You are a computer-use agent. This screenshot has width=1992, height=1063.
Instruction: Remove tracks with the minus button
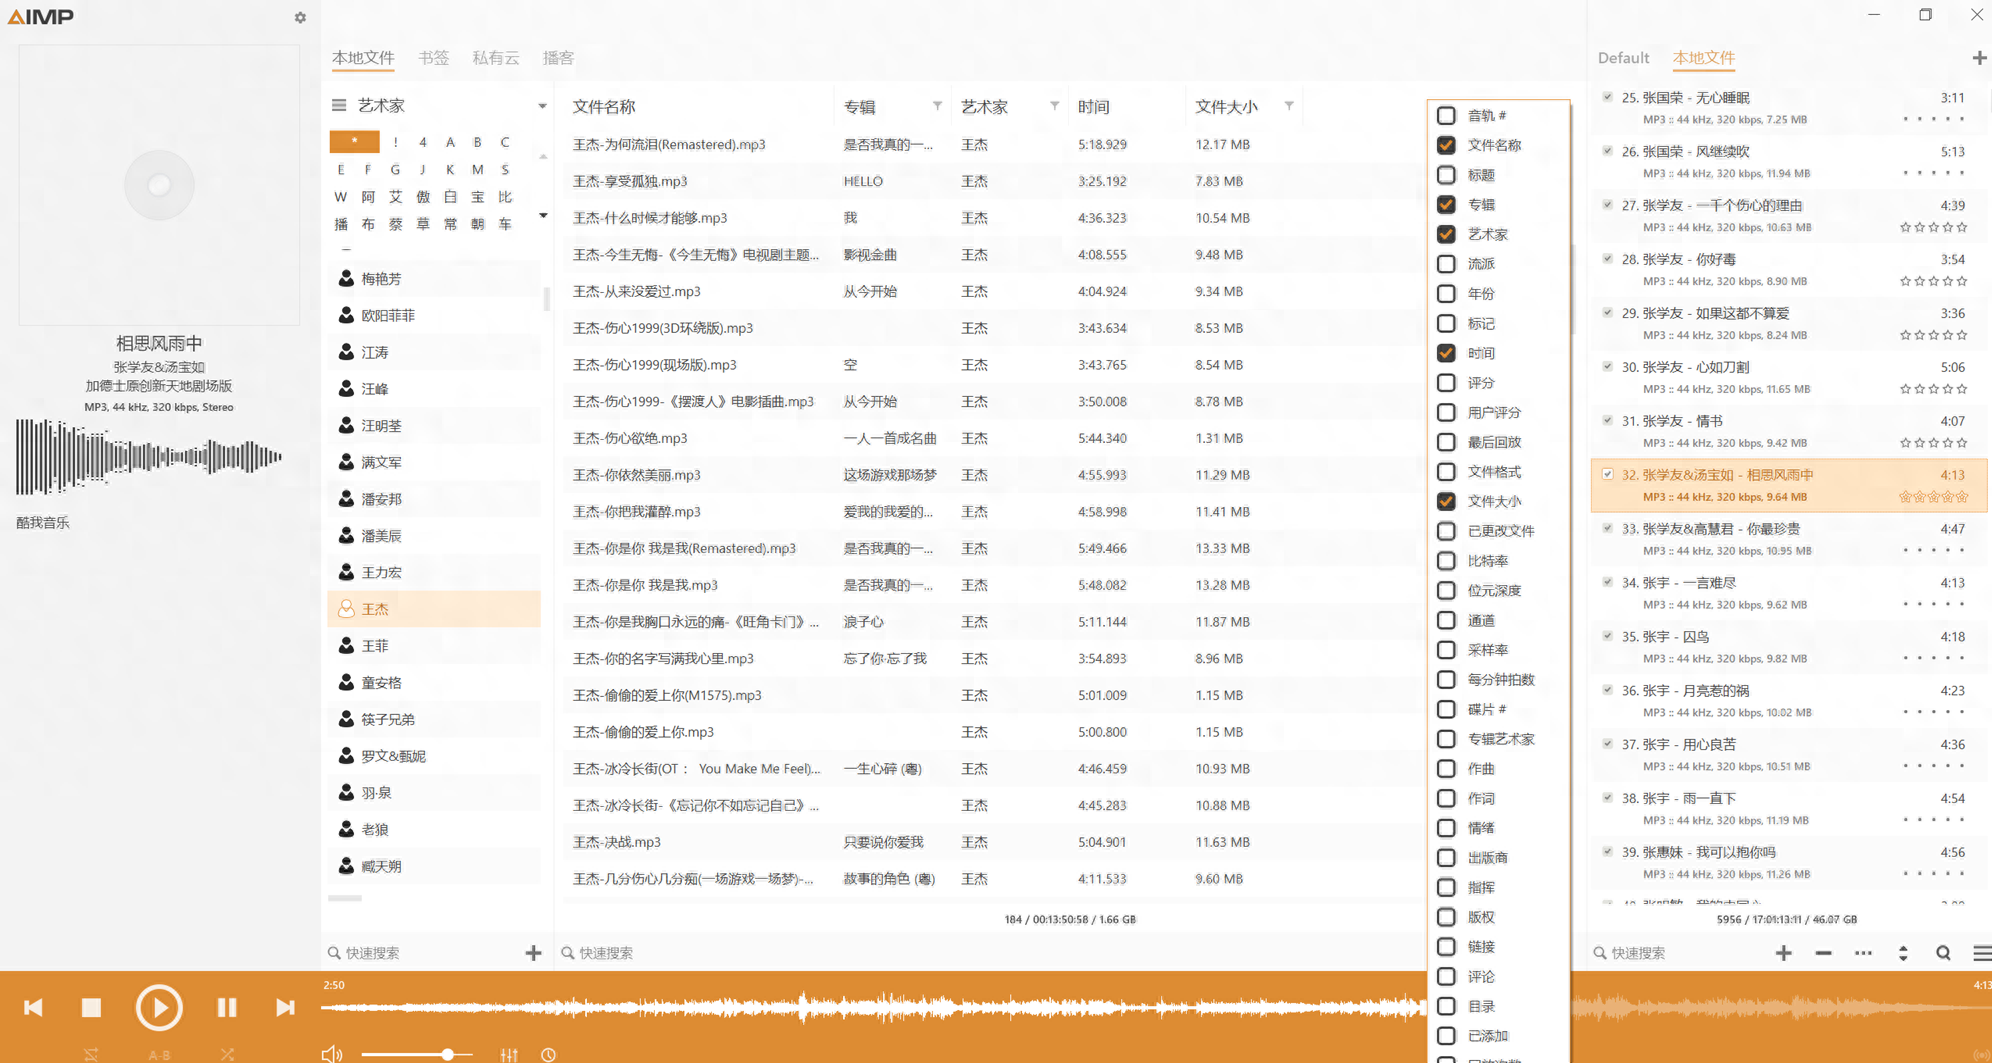[1824, 952]
